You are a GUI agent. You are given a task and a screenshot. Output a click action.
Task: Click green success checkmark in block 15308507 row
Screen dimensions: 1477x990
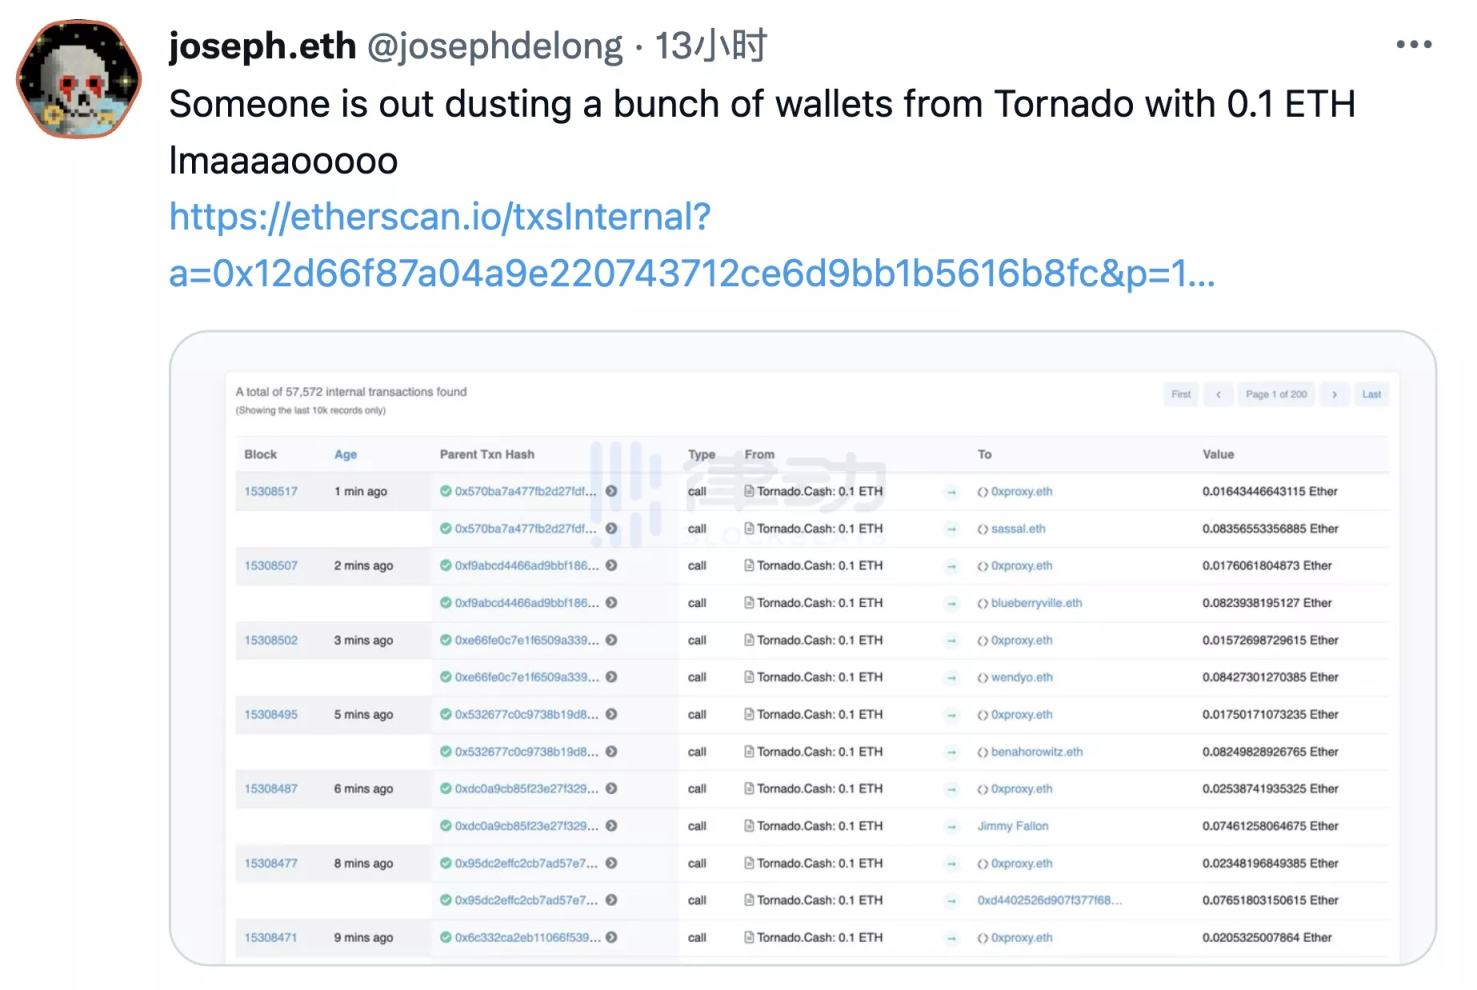point(446,565)
